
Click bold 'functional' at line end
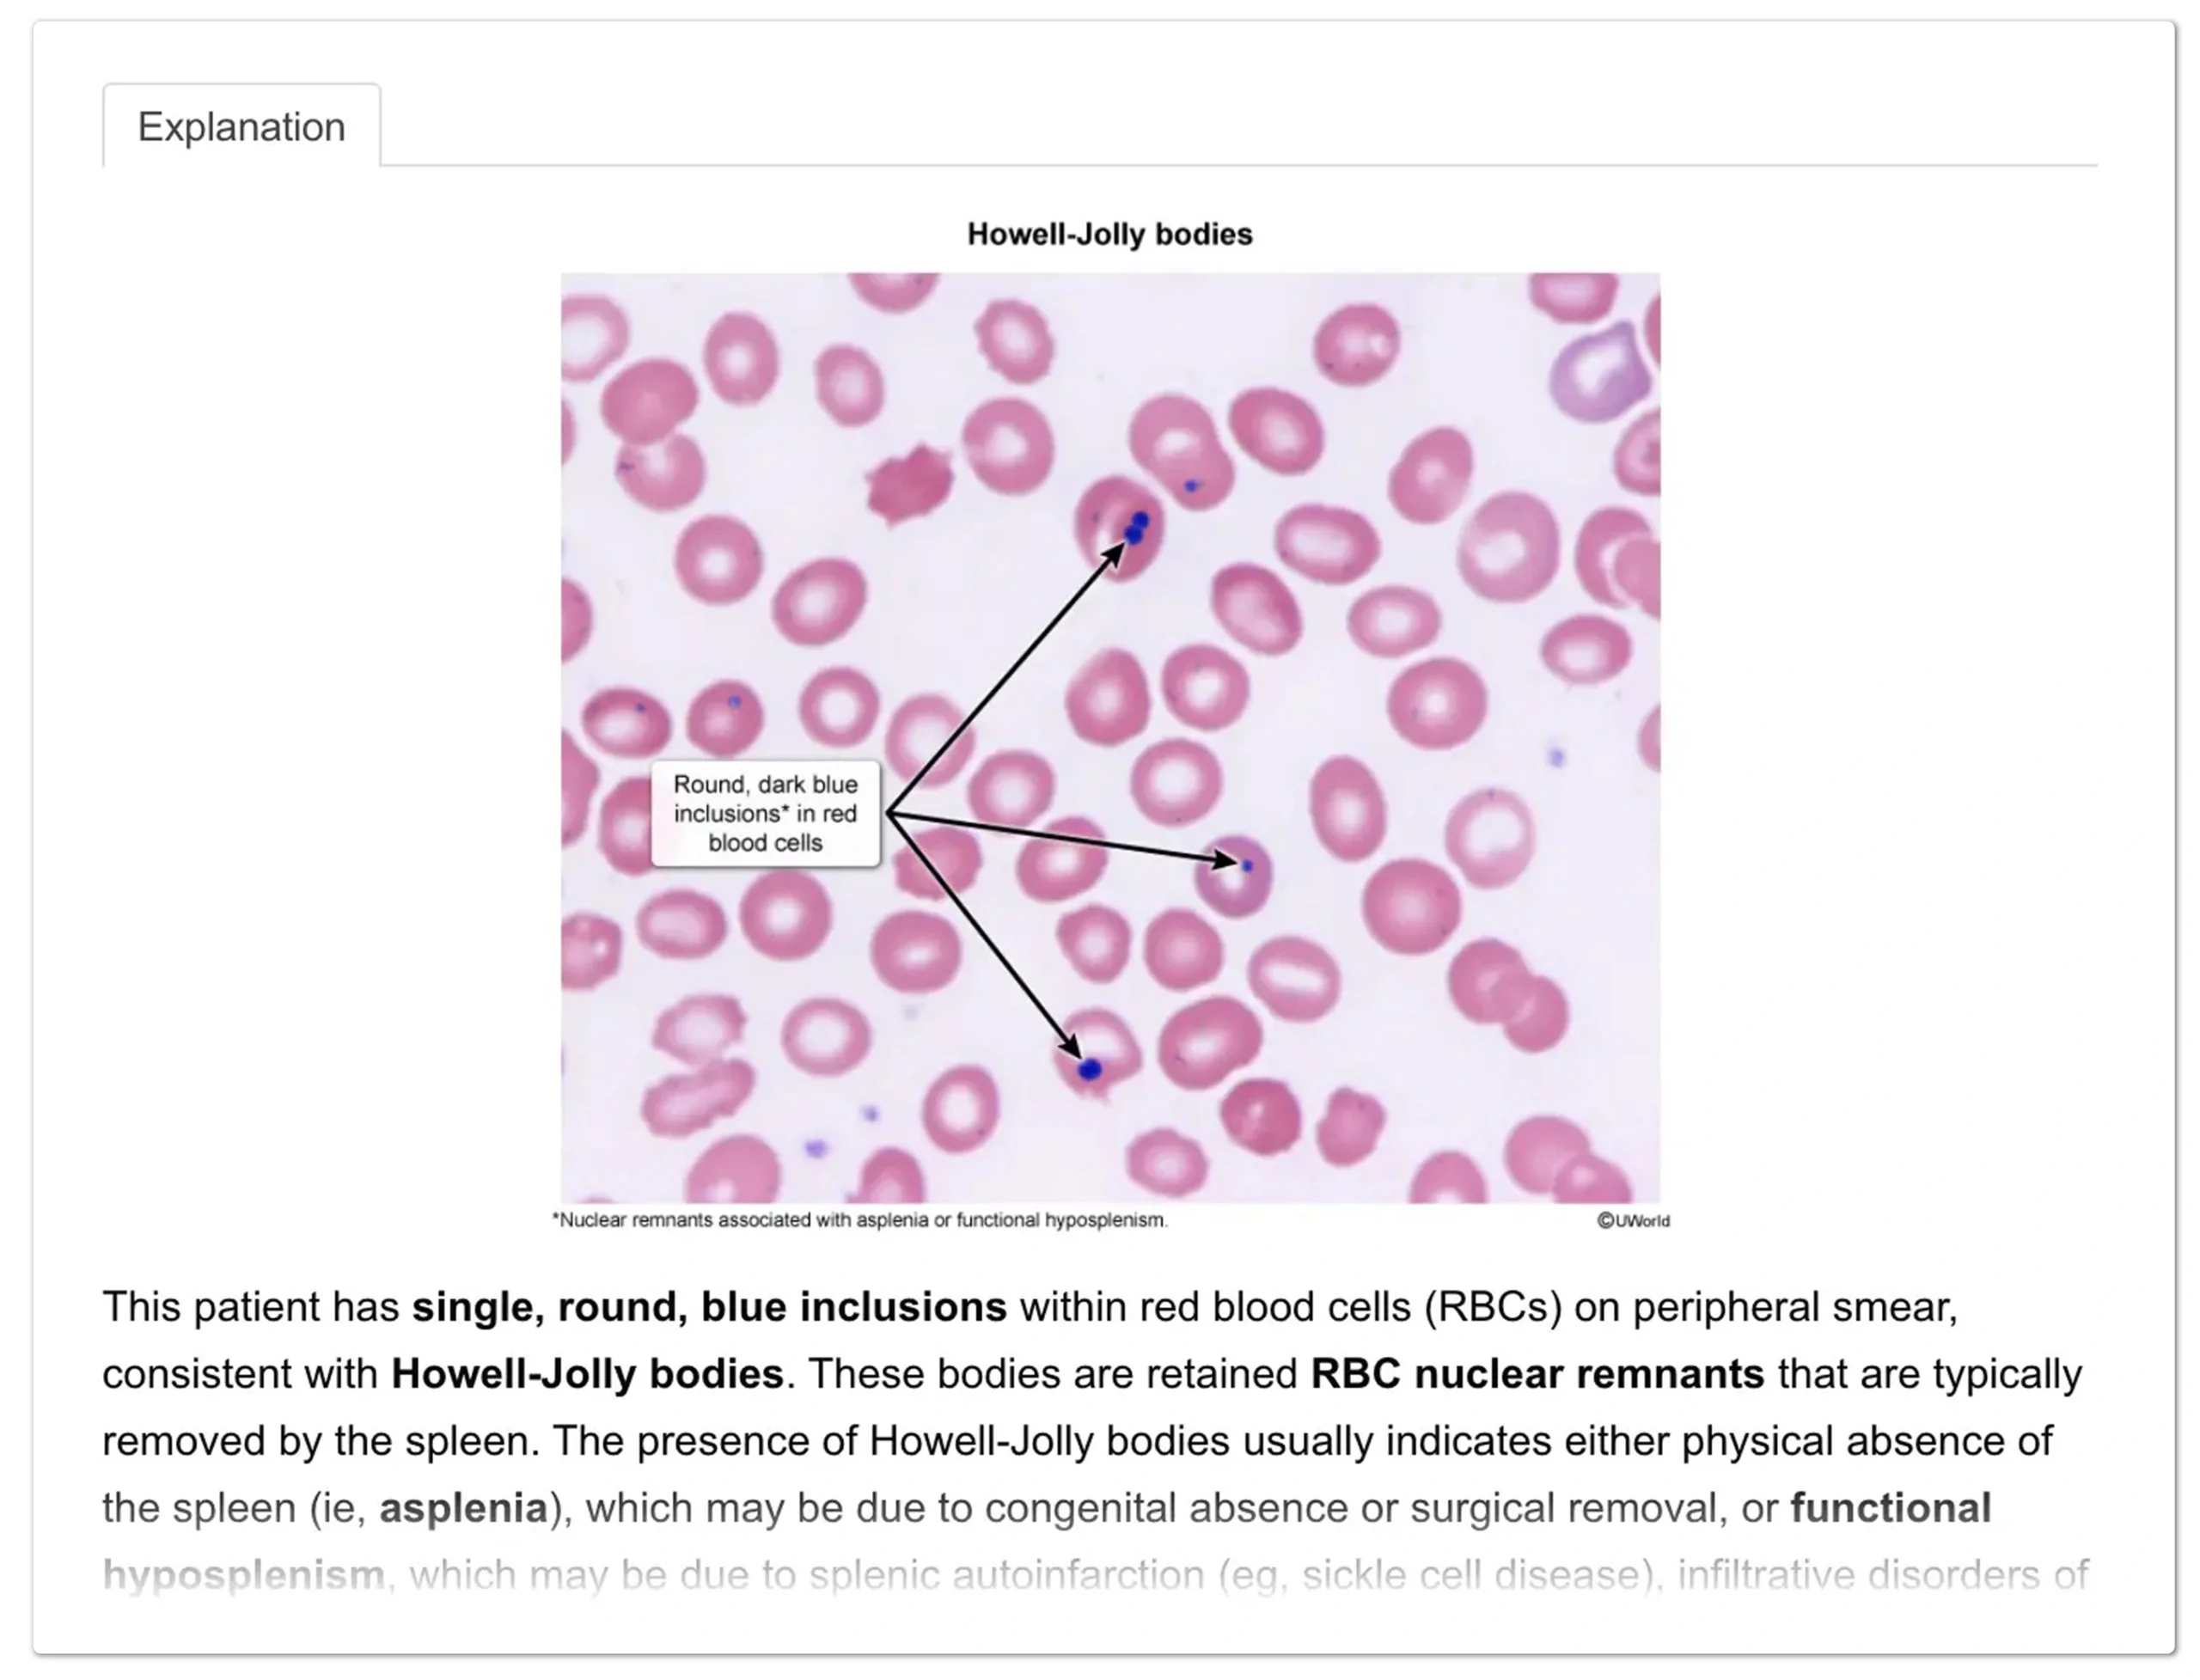coord(1890,1508)
